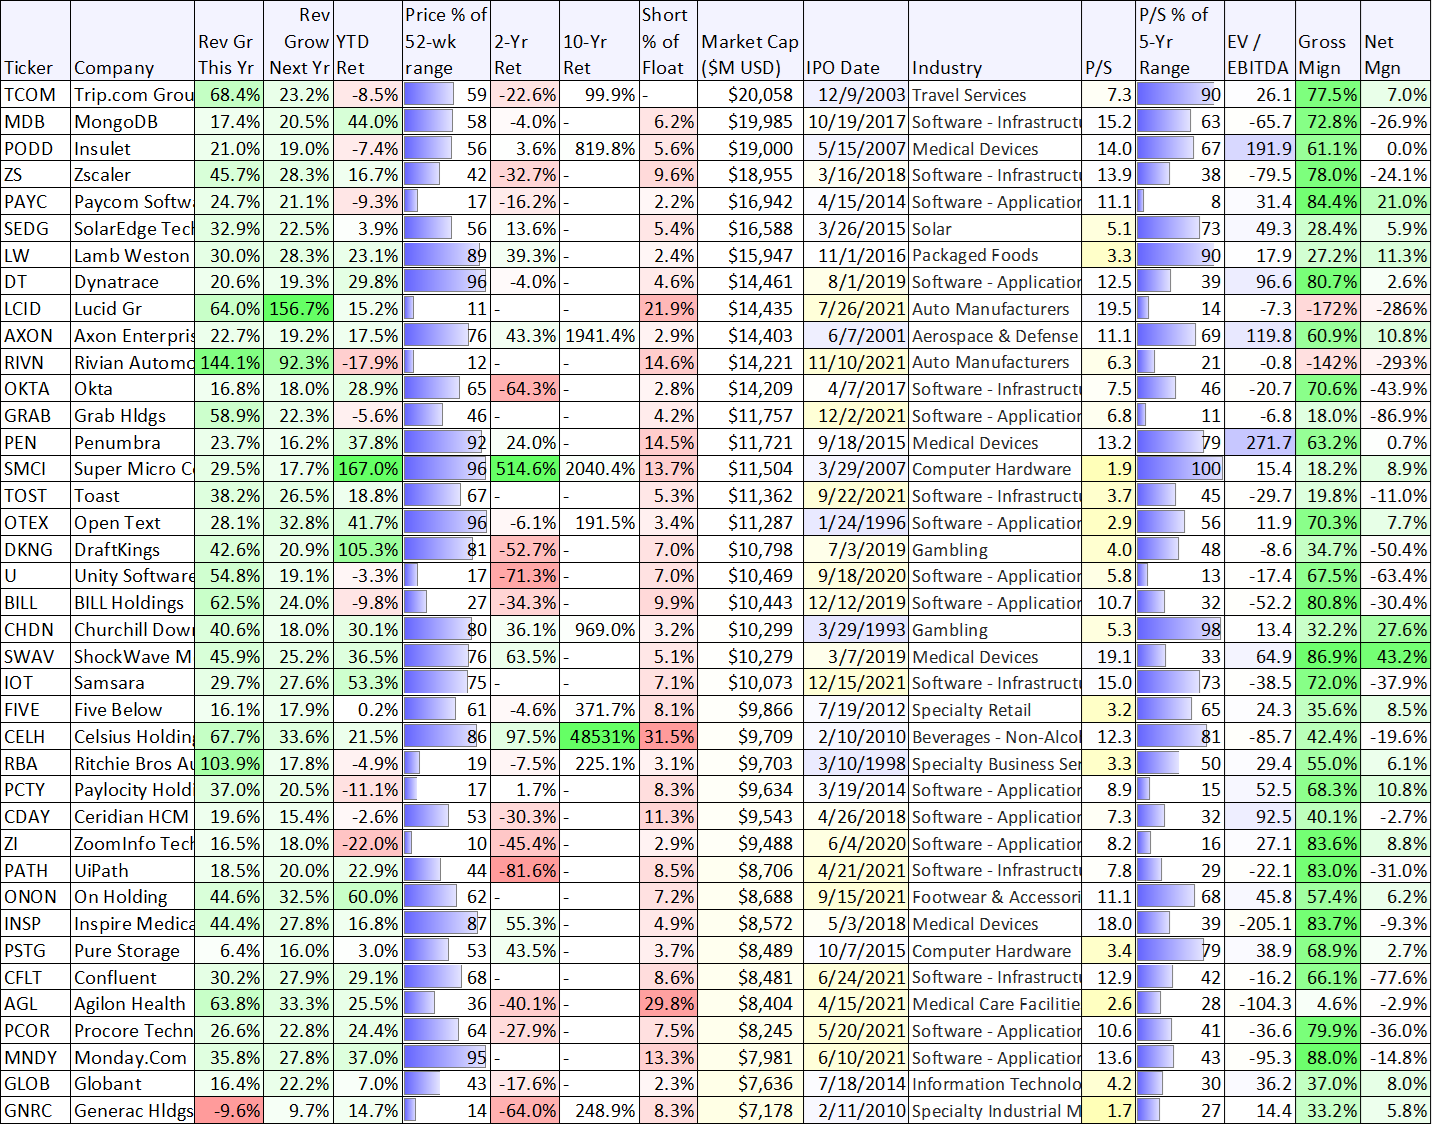Select the Short % of Float header
Image resolution: width=1432 pixels, height=1125 pixels.
[x=668, y=41]
